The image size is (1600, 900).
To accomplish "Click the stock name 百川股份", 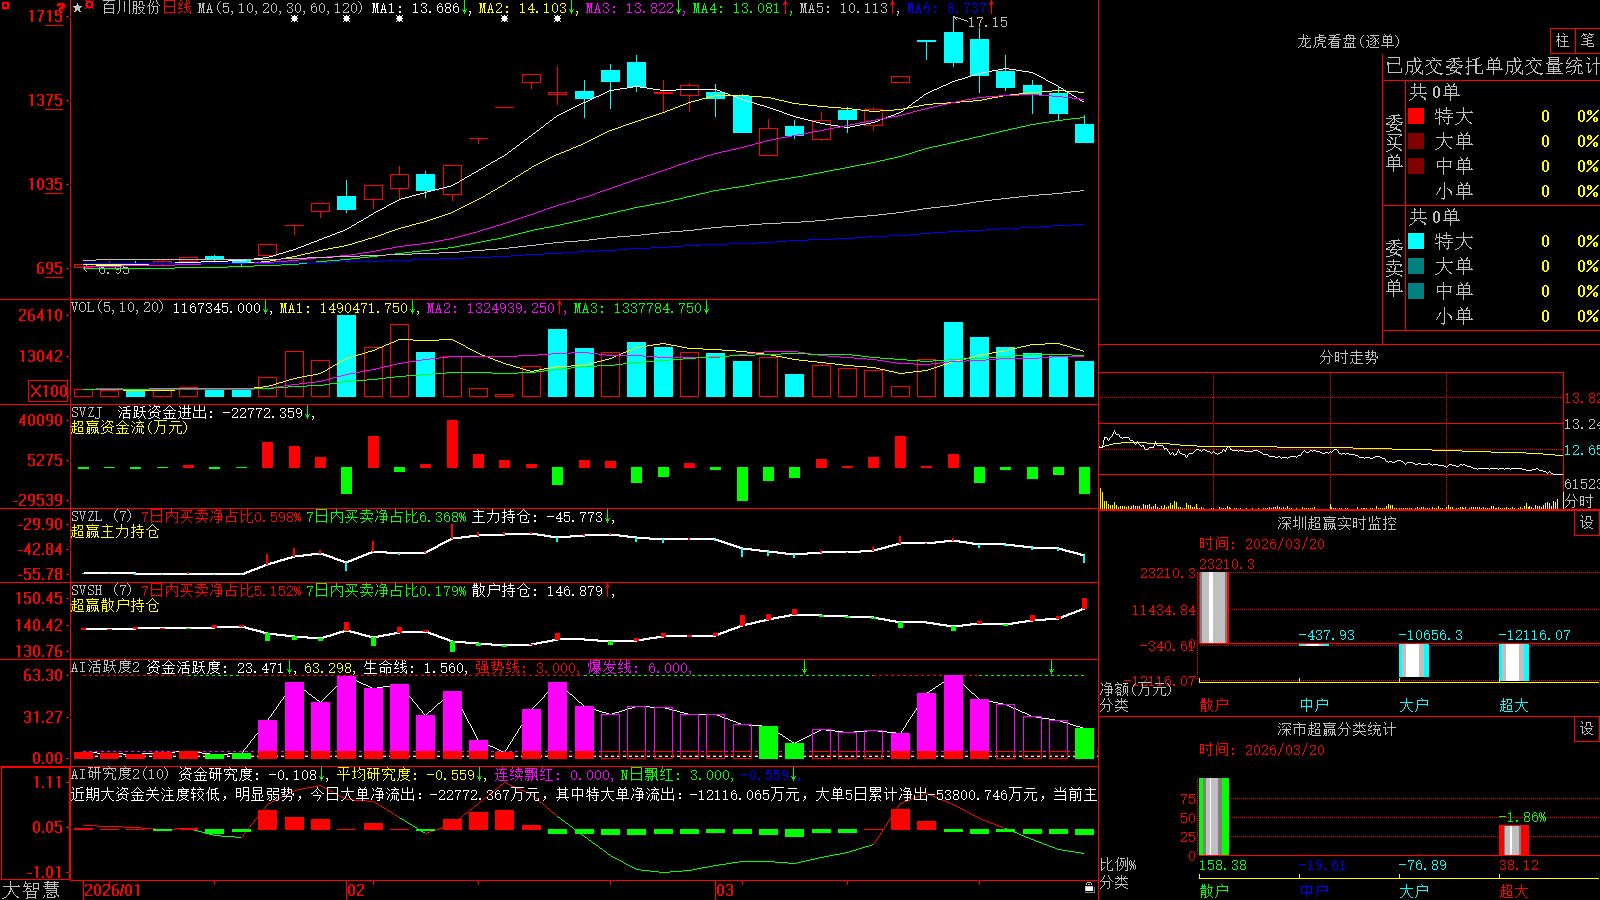I will click(131, 8).
